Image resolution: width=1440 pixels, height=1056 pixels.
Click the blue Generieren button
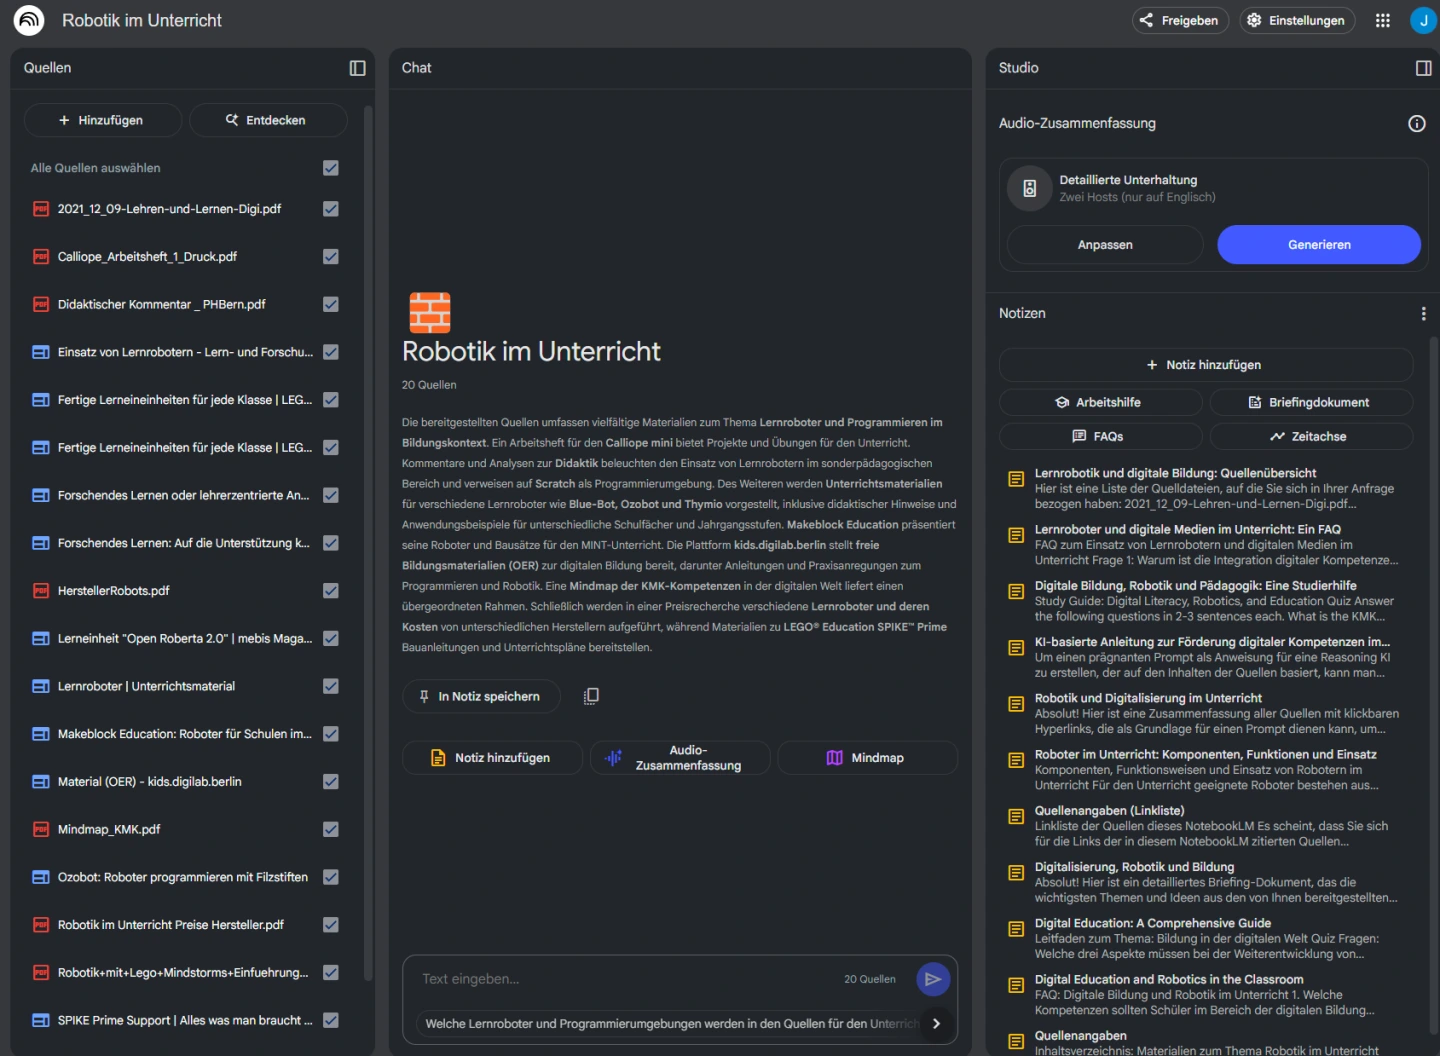(x=1318, y=245)
